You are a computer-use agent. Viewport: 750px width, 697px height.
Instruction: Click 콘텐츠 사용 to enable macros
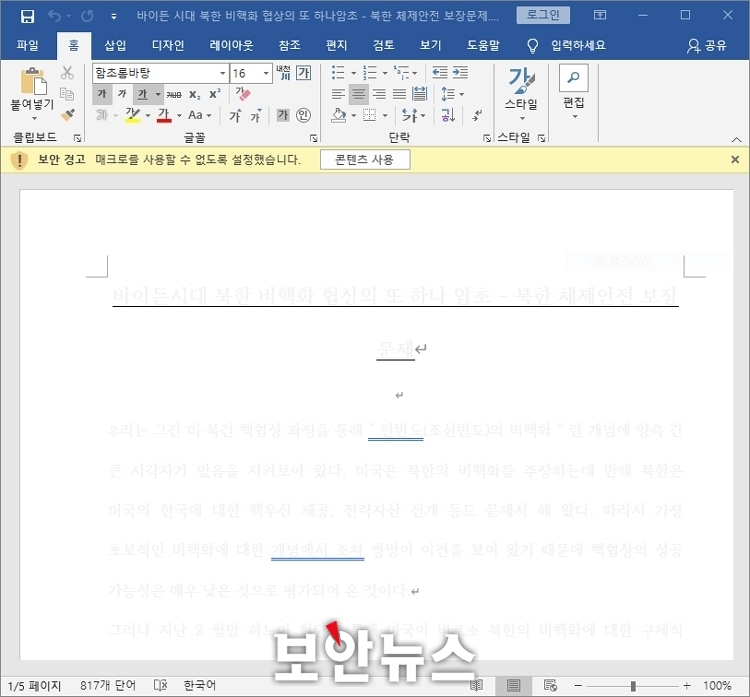click(x=364, y=159)
